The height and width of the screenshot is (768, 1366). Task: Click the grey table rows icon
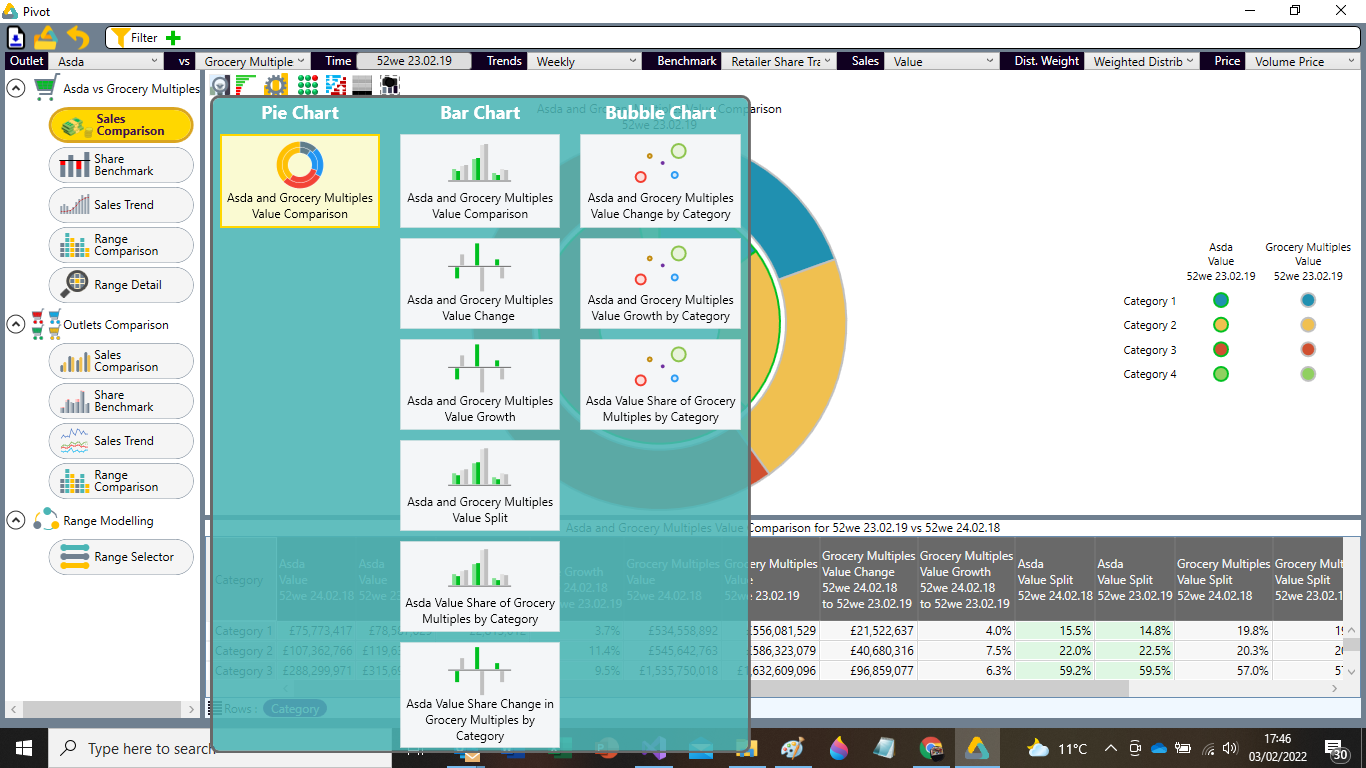(362, 86)
